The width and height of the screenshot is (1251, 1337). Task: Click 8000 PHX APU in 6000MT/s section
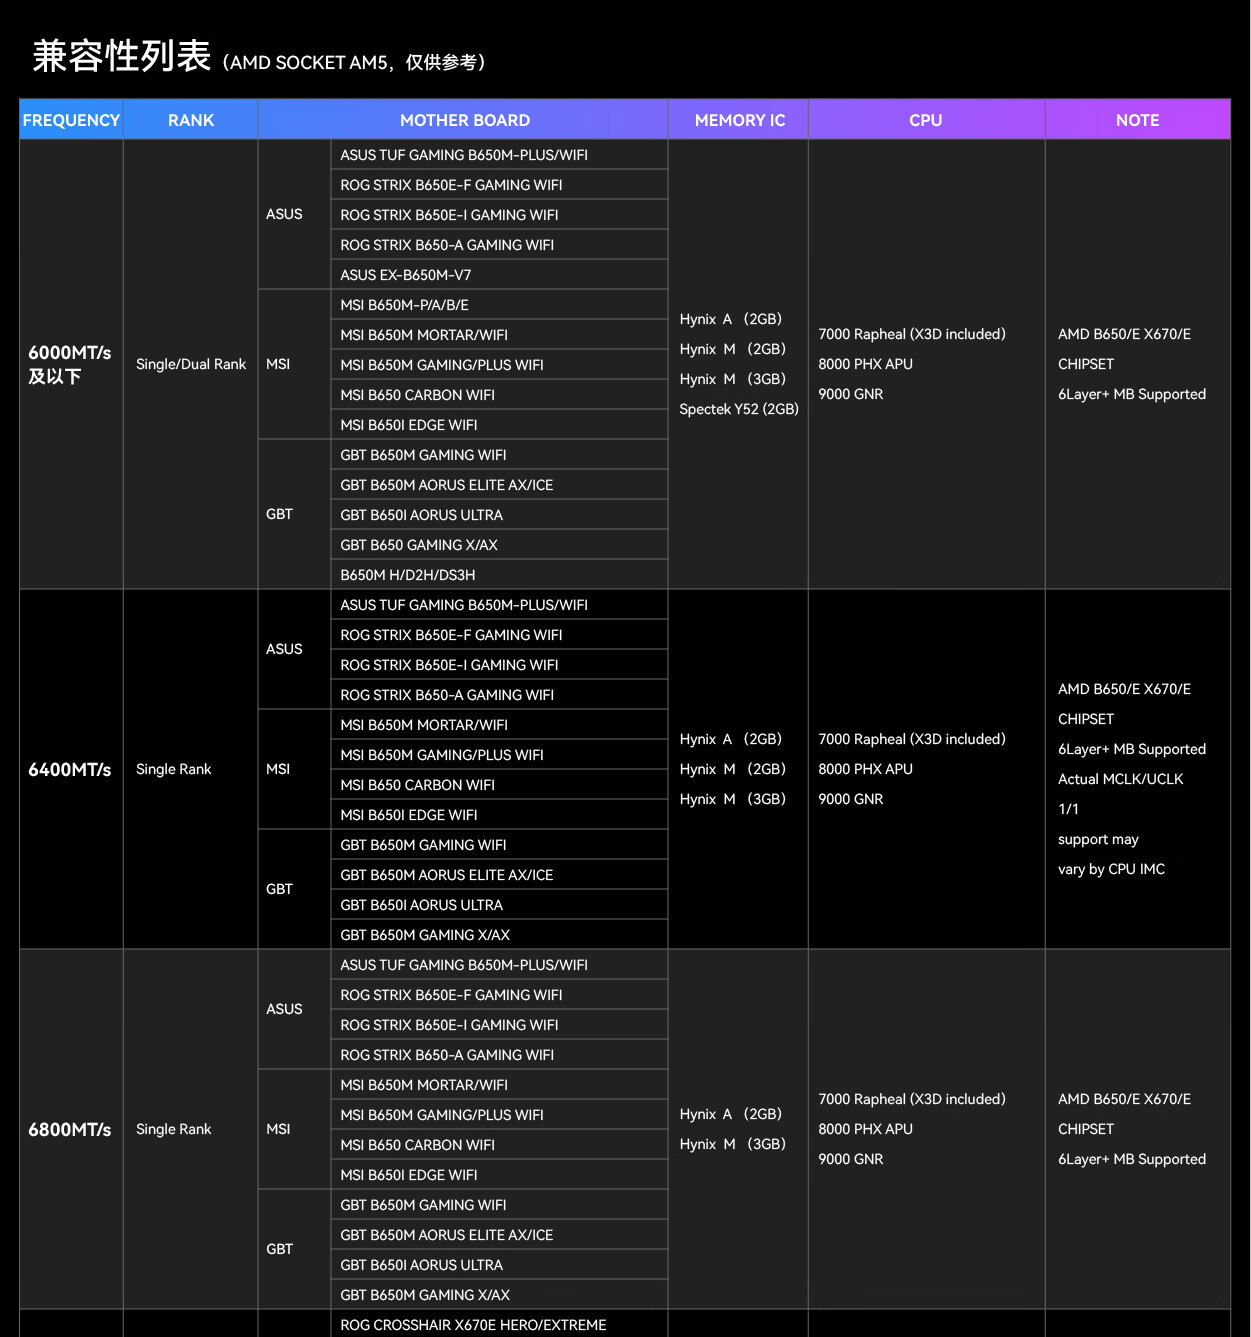[x=866, y=364]
